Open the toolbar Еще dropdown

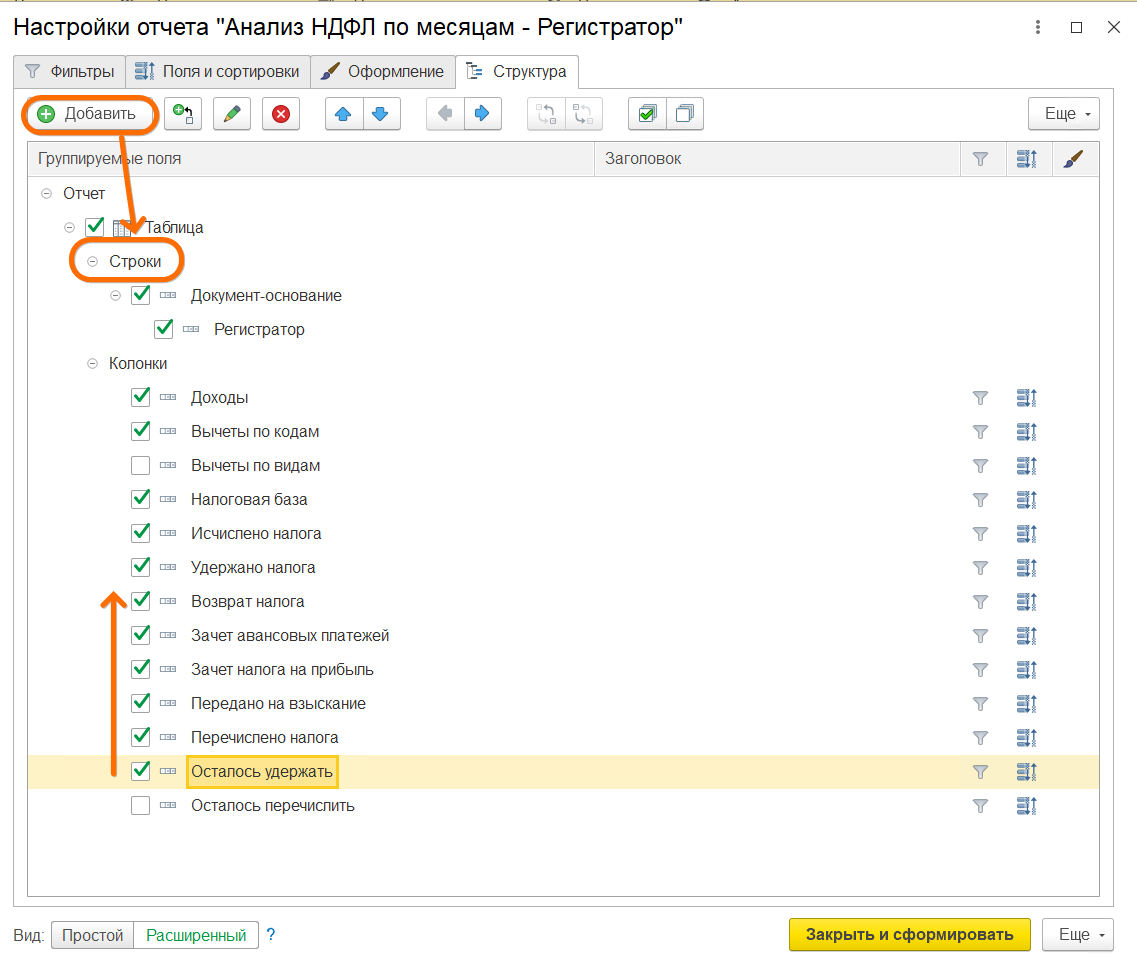point(1063,114)
